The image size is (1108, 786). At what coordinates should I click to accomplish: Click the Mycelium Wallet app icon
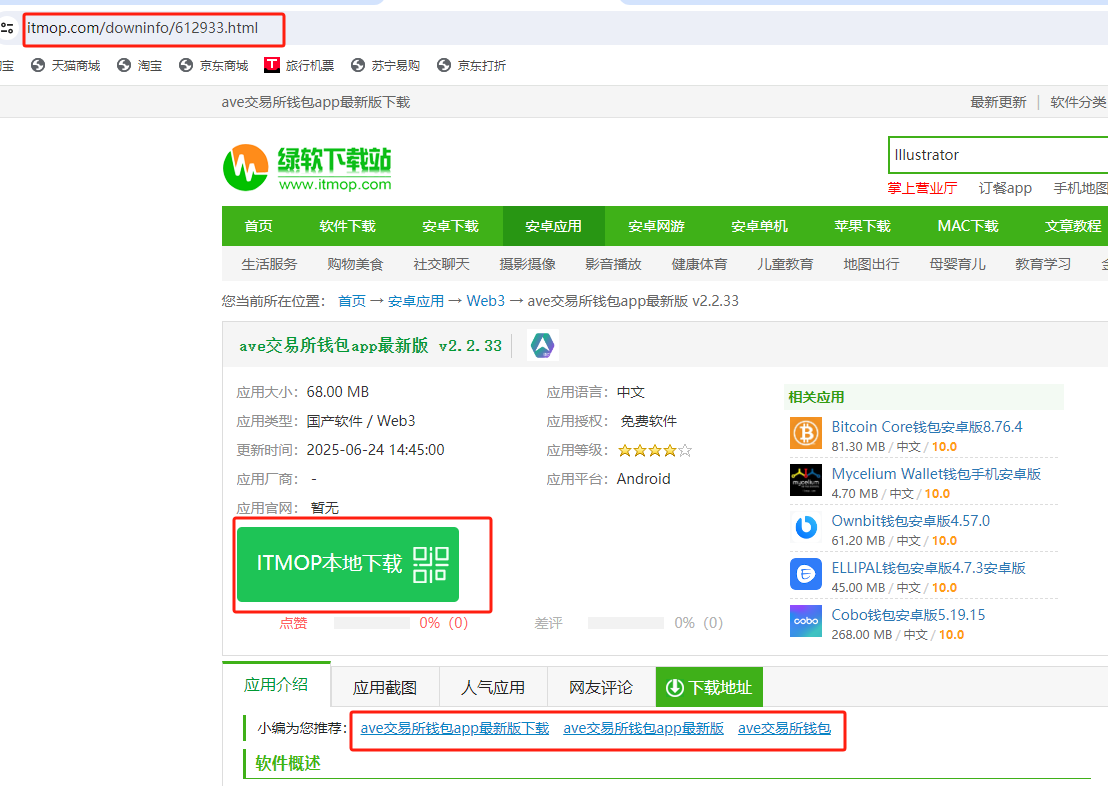805,480
